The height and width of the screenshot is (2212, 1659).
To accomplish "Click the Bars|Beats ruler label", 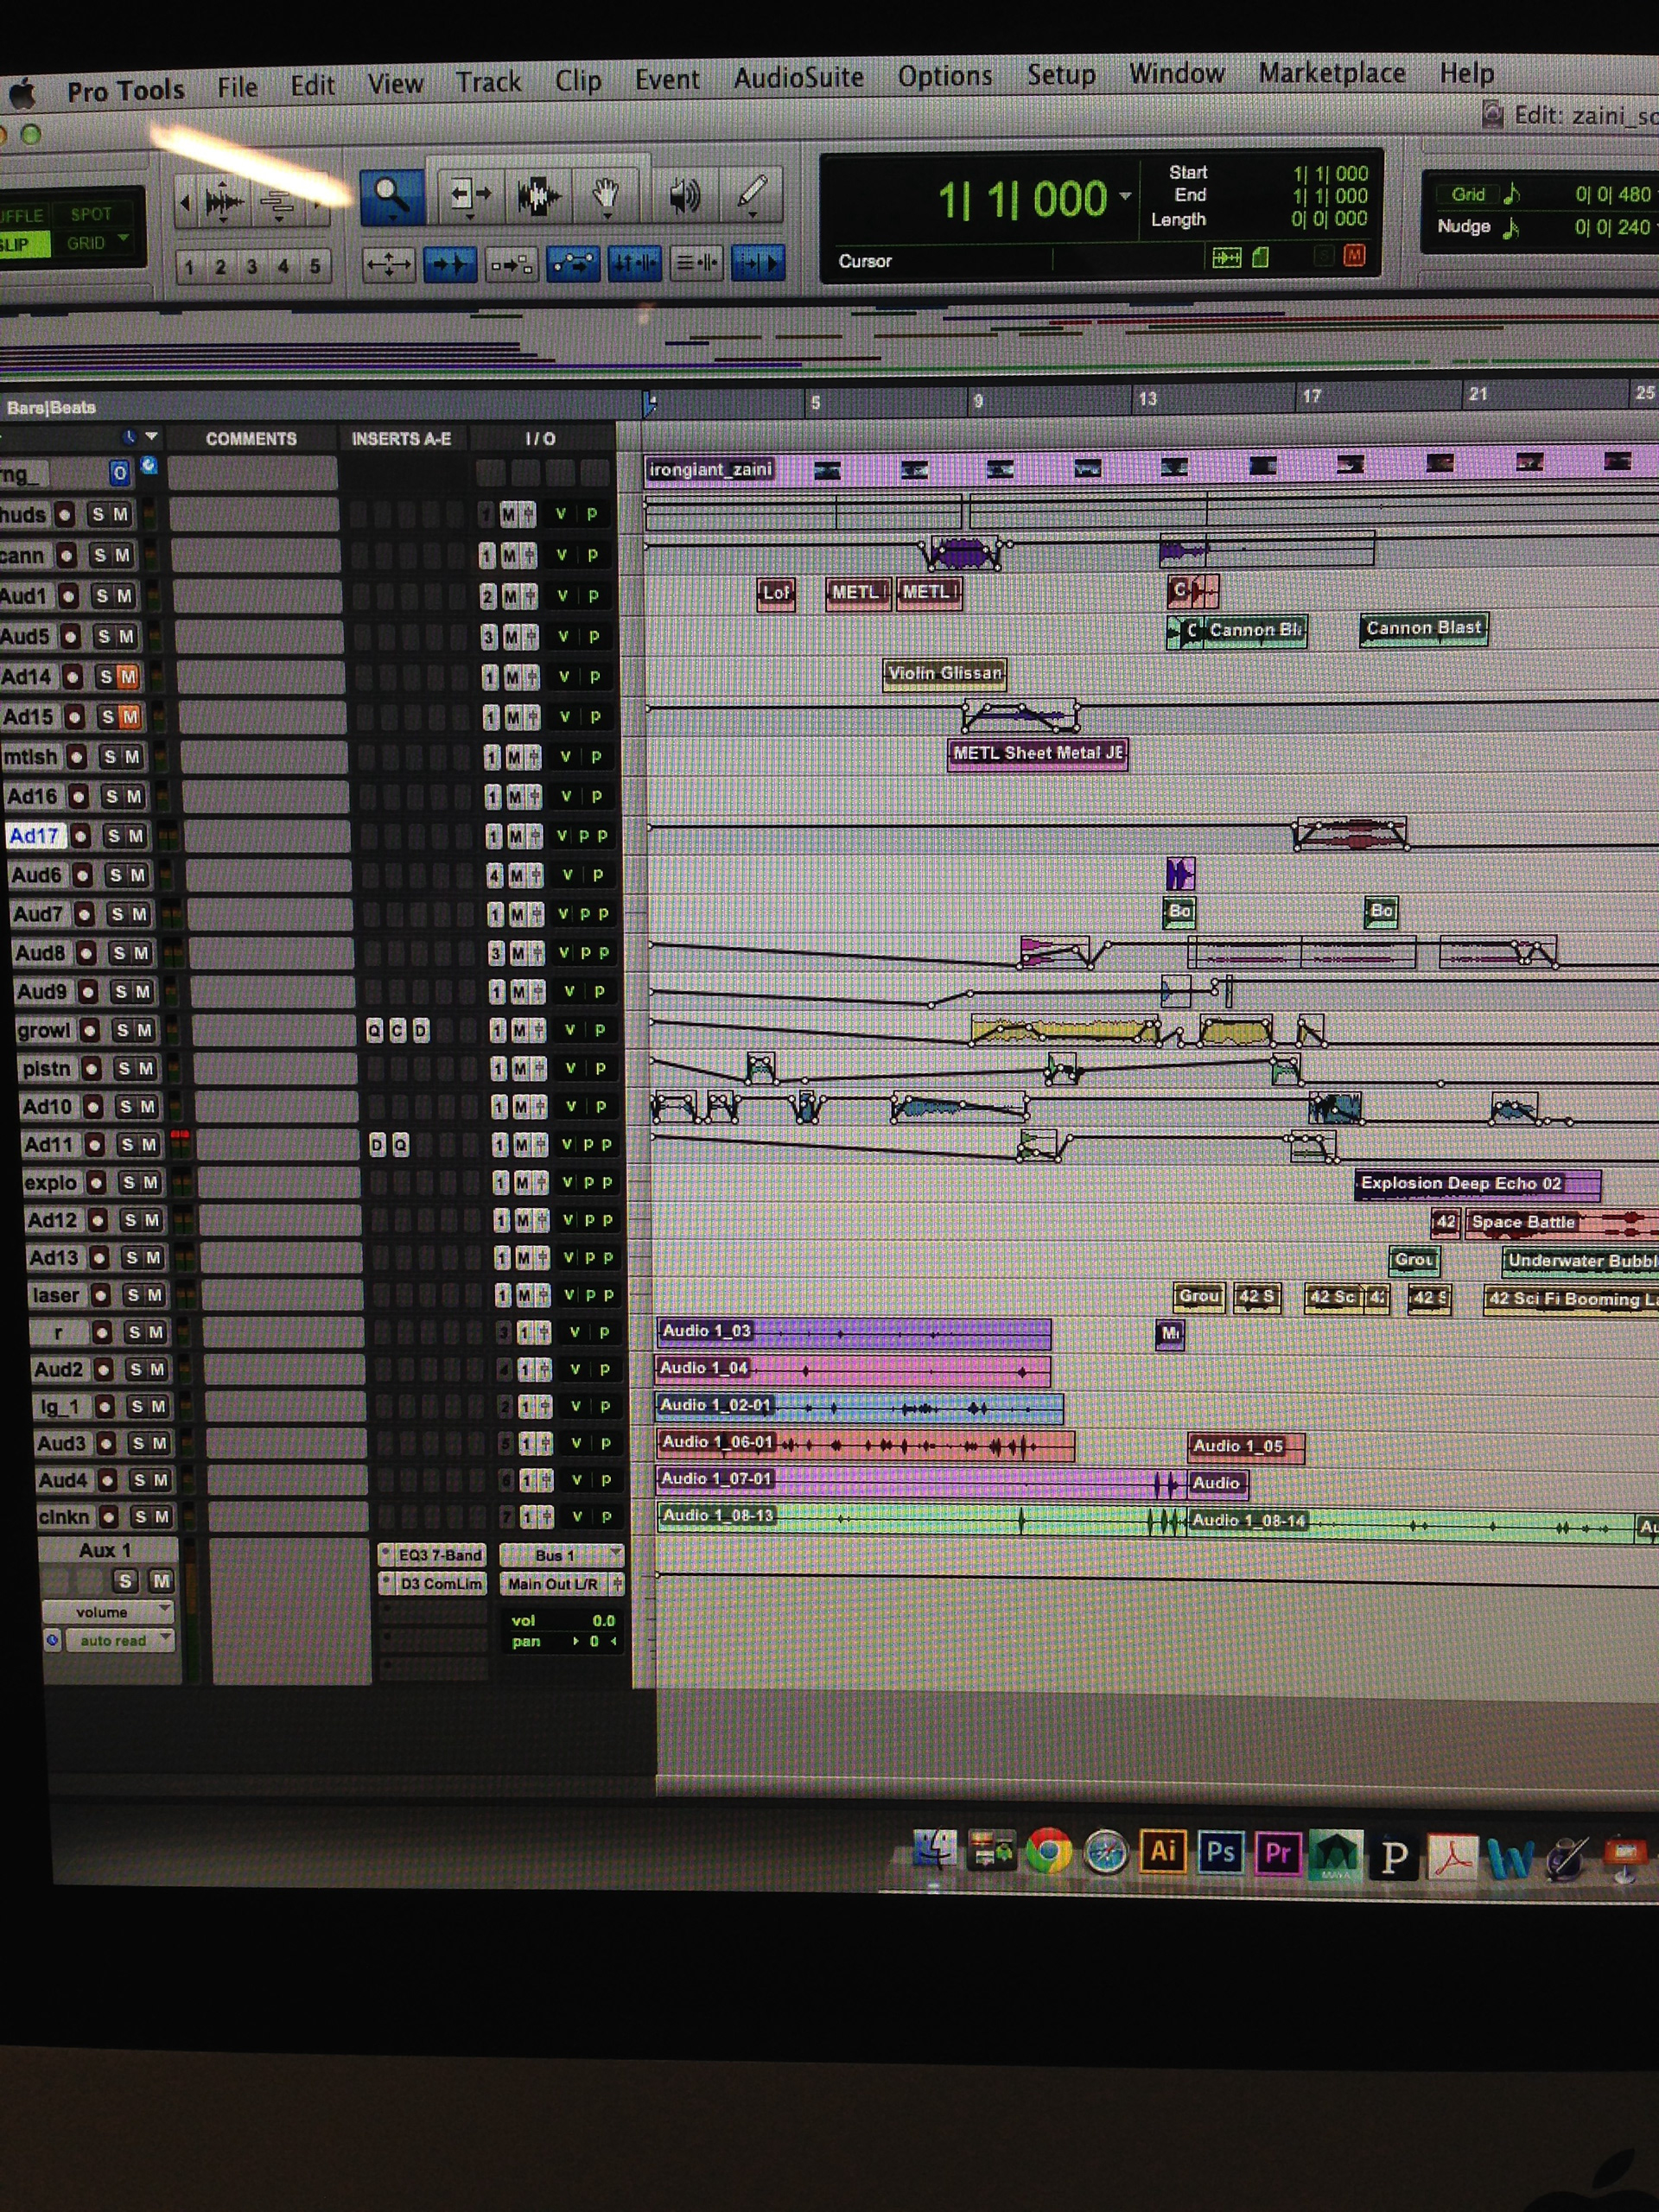I will (x=51, y=407).
